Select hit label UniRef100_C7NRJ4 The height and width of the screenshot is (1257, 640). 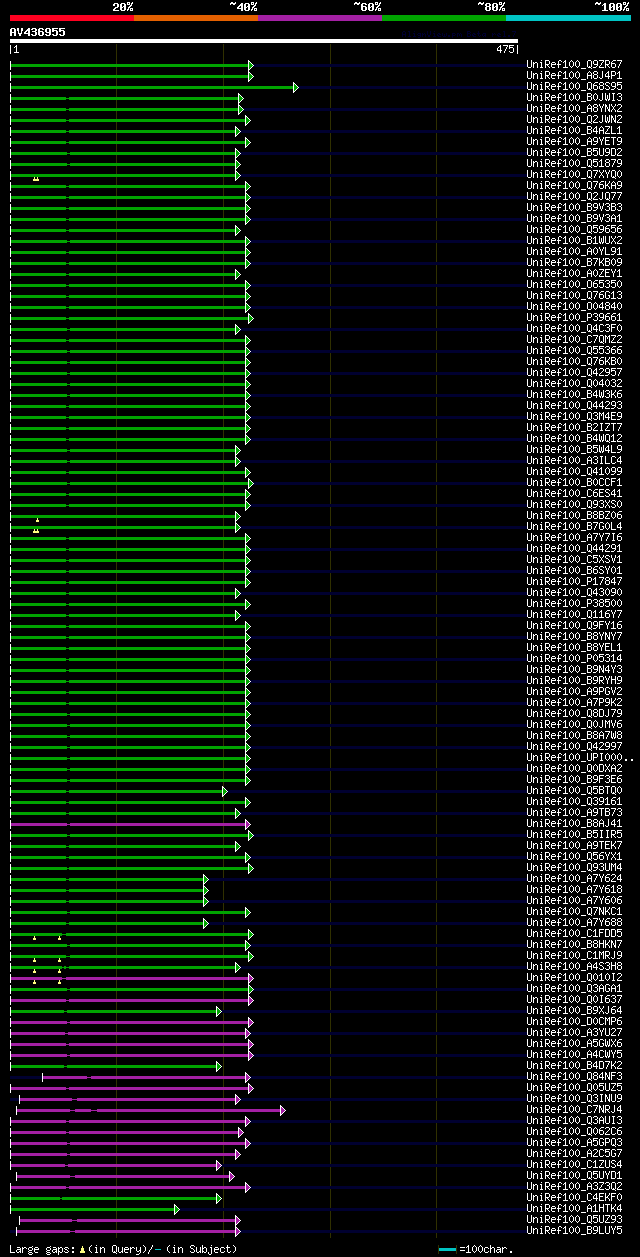click(x=574, y=1109)
